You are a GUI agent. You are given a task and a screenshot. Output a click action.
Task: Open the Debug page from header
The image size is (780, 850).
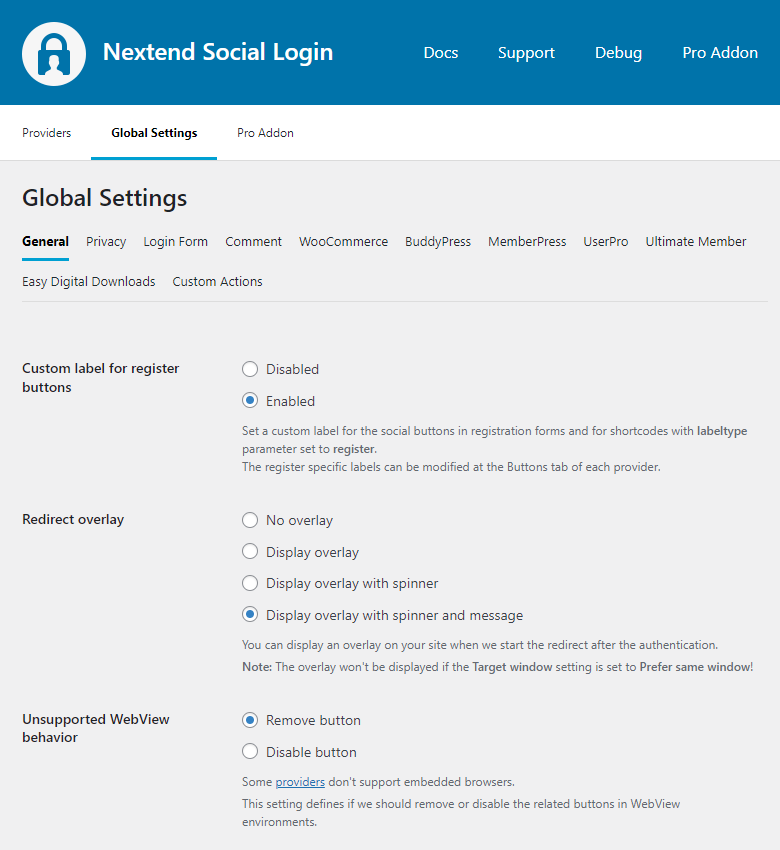618,53
